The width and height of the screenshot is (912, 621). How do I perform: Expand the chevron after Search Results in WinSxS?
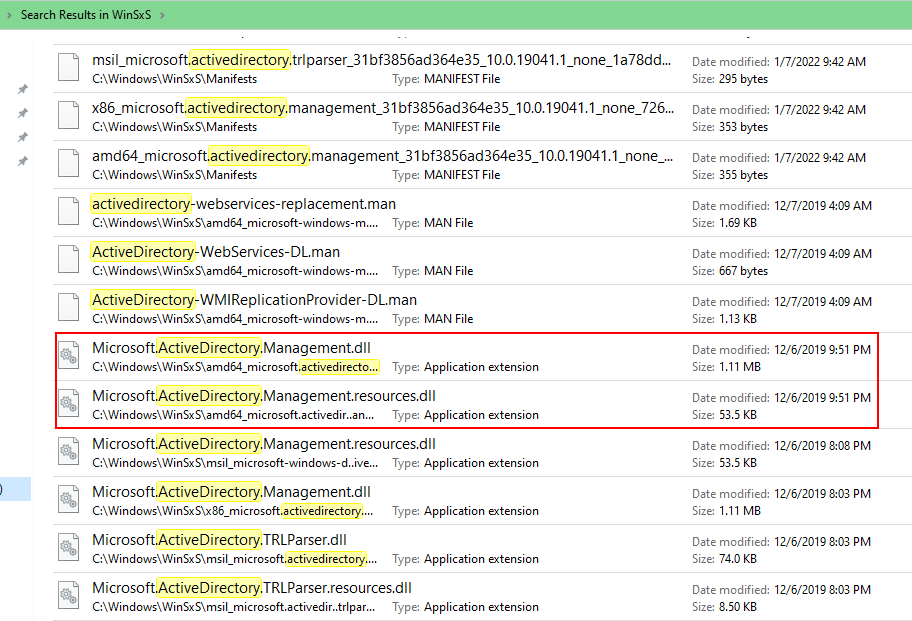162,15
